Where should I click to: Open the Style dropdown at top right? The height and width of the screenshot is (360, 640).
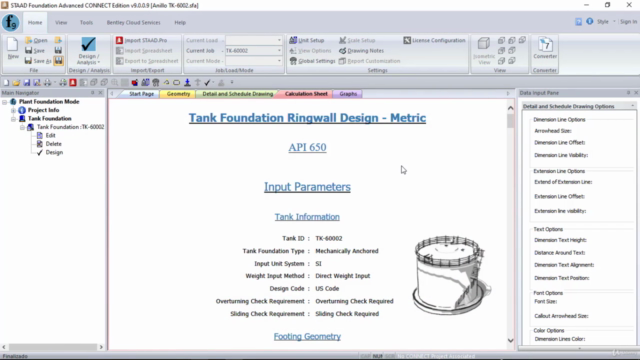pyautogui.click(x=606, y=22)
